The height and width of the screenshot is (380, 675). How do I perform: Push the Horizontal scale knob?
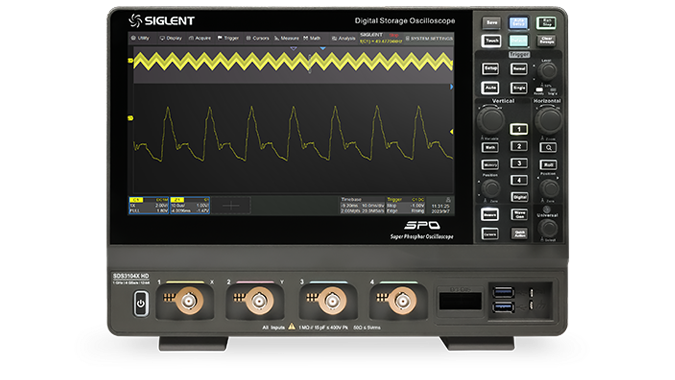click(x=548, y=120)
